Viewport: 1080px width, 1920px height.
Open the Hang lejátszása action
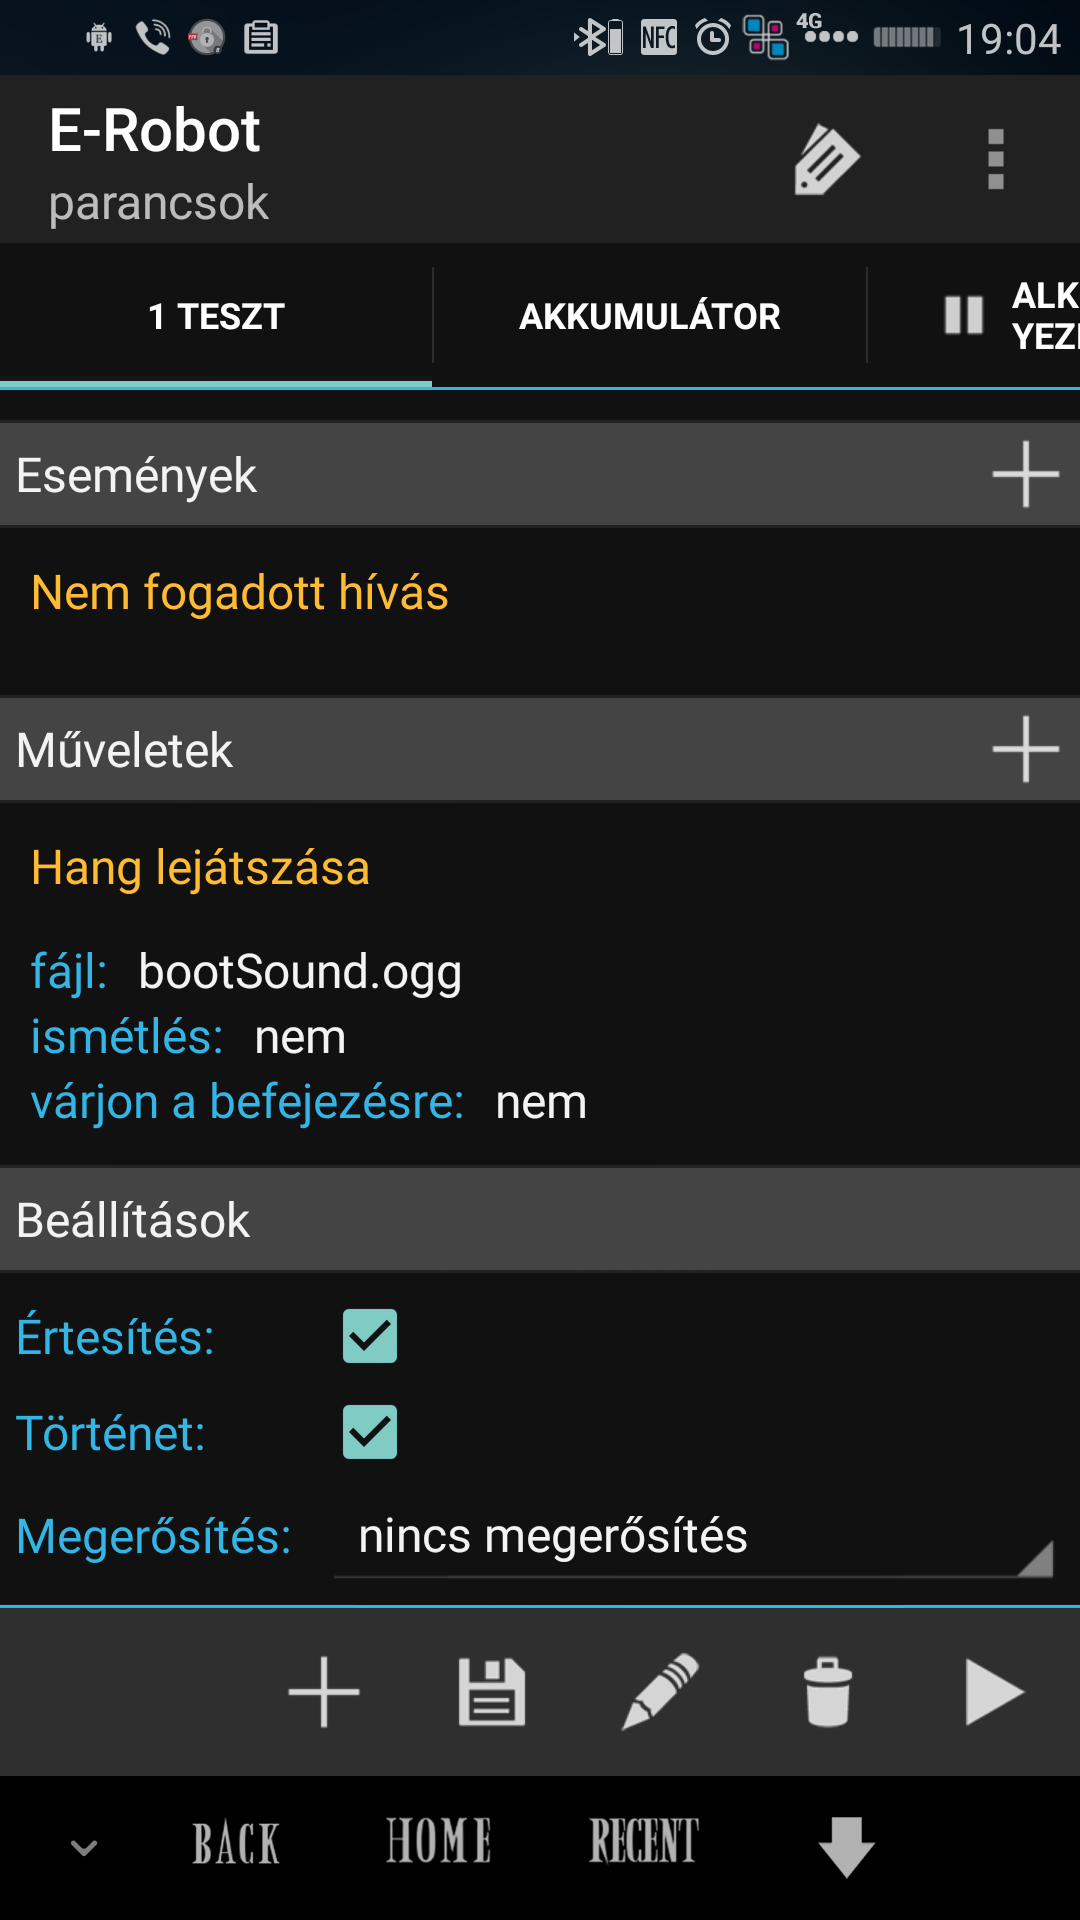click(x=200, y=868)
